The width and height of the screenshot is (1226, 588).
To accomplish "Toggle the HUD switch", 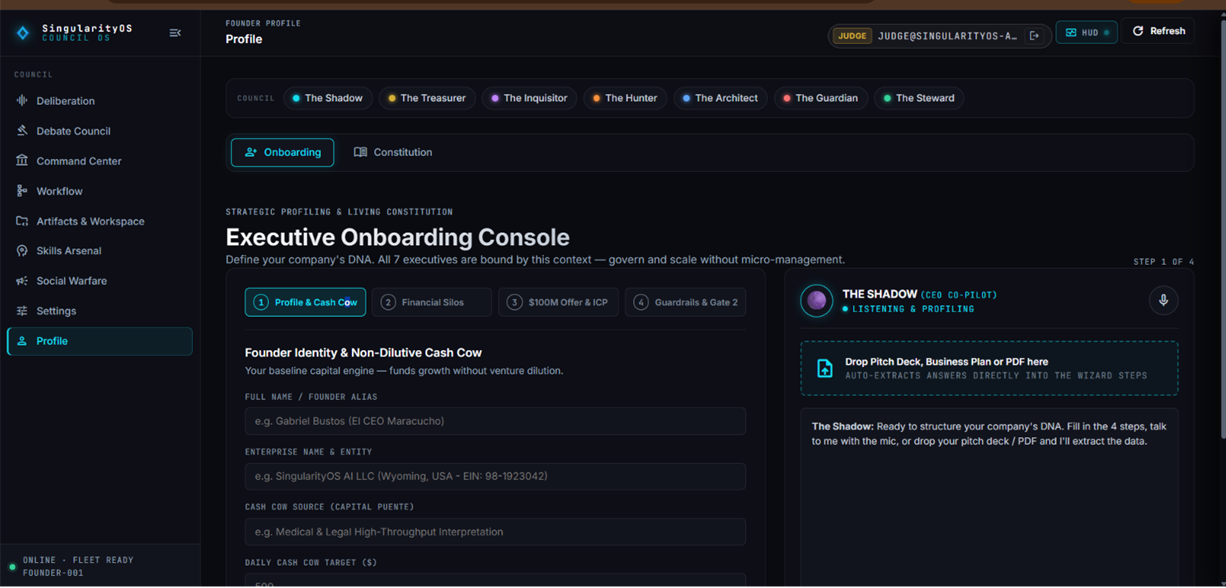I will point(1086,32).
